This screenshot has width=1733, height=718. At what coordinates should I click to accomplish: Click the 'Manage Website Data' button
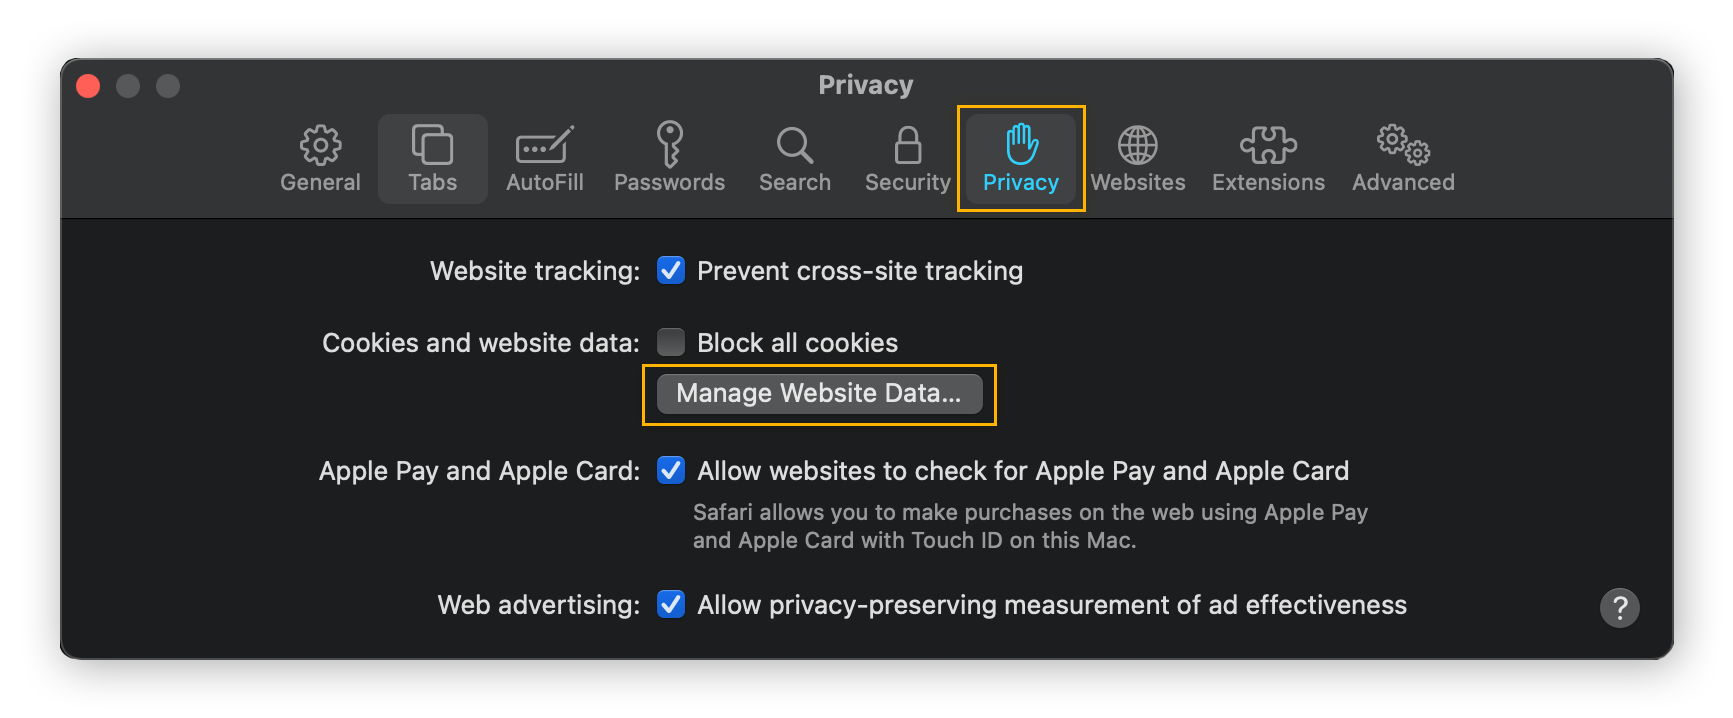tap(818, 393)
